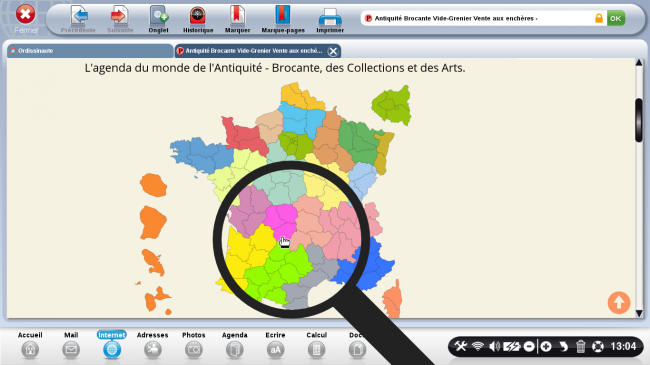Open a new tab with Onglet
This screenshot has width=650, height=365.
tap(158, 19)
